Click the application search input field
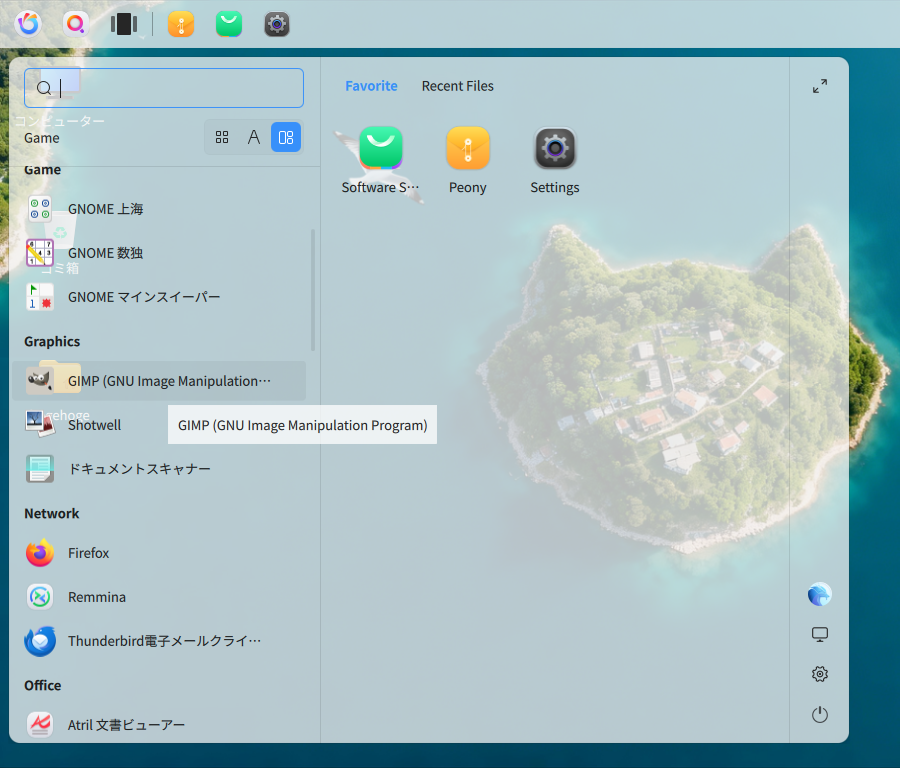The height and width of the screenshot is (768, 900). [x=164, y=88]
